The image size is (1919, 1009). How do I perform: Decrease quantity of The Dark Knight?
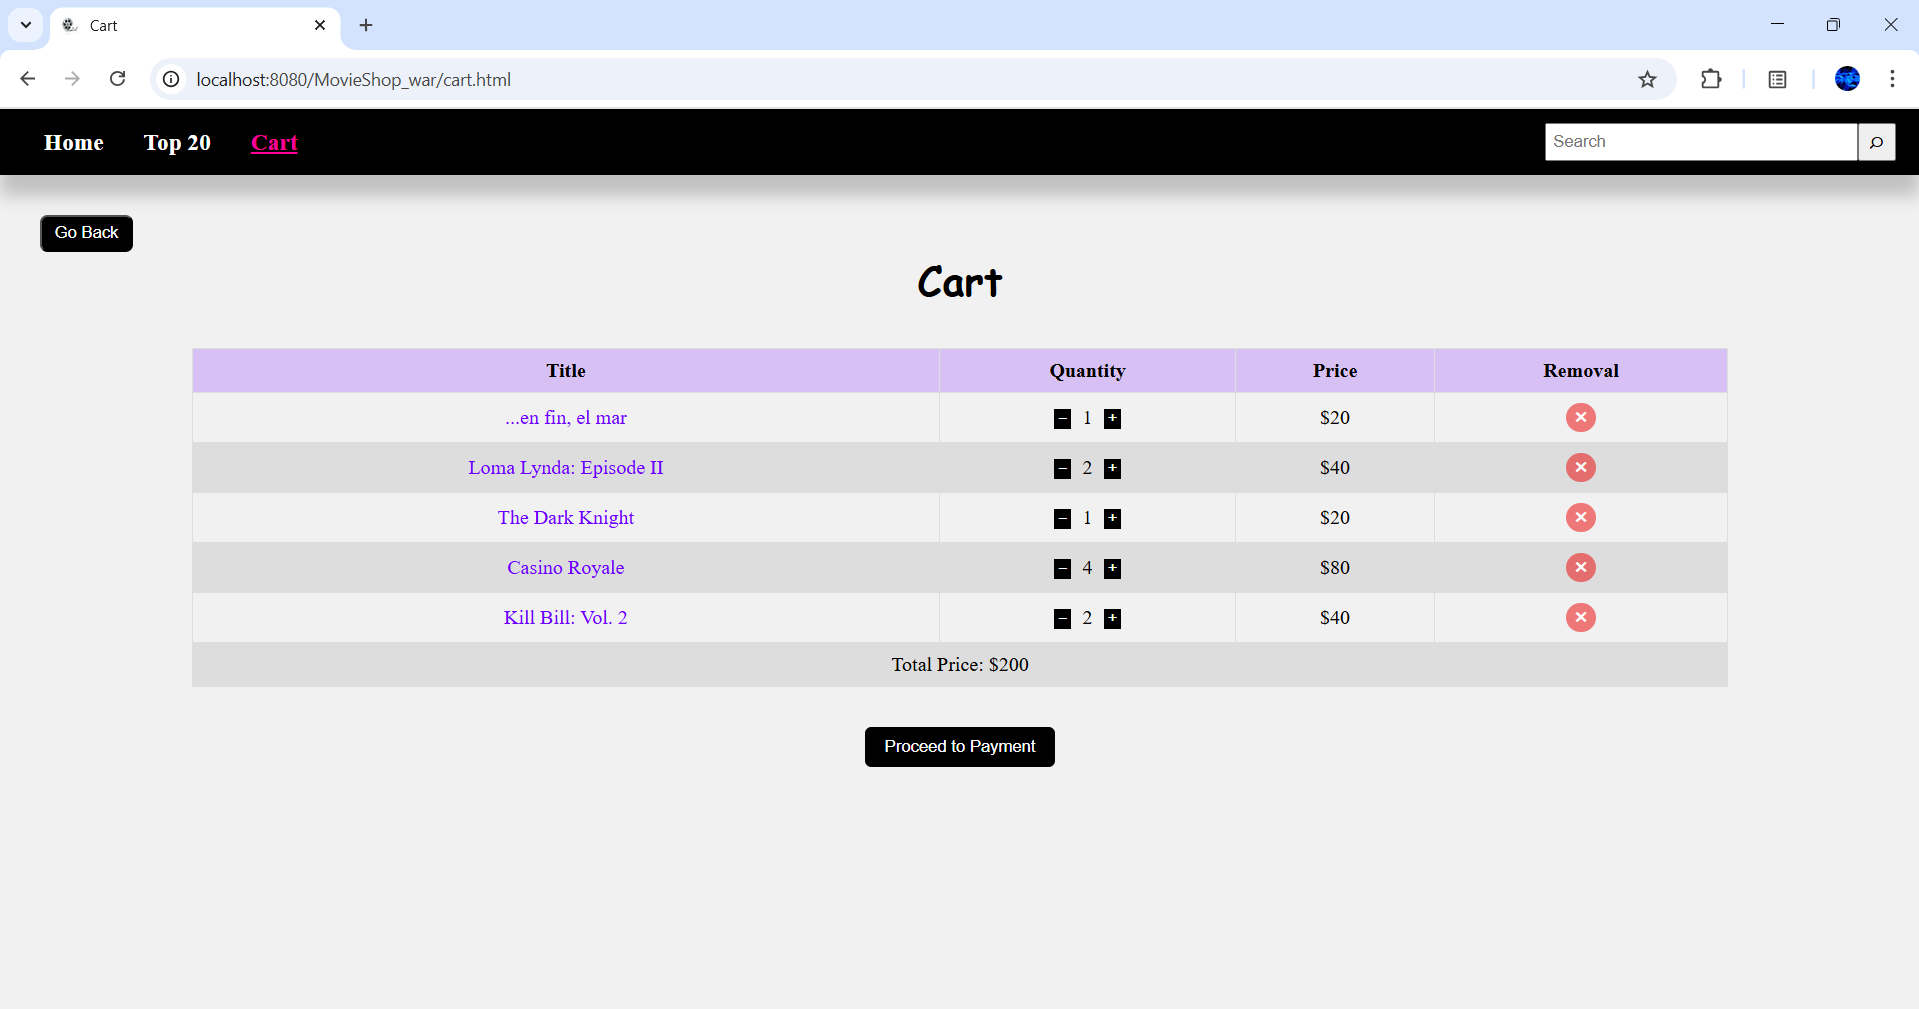1062,519
